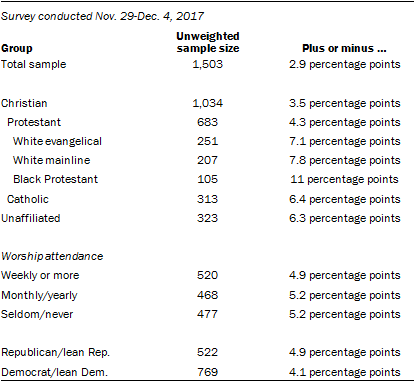Image resolution: width=416 pixels, height=382 pixels.
Task: Select the Republican/lean Rep. label
Action: coord(55,352)
